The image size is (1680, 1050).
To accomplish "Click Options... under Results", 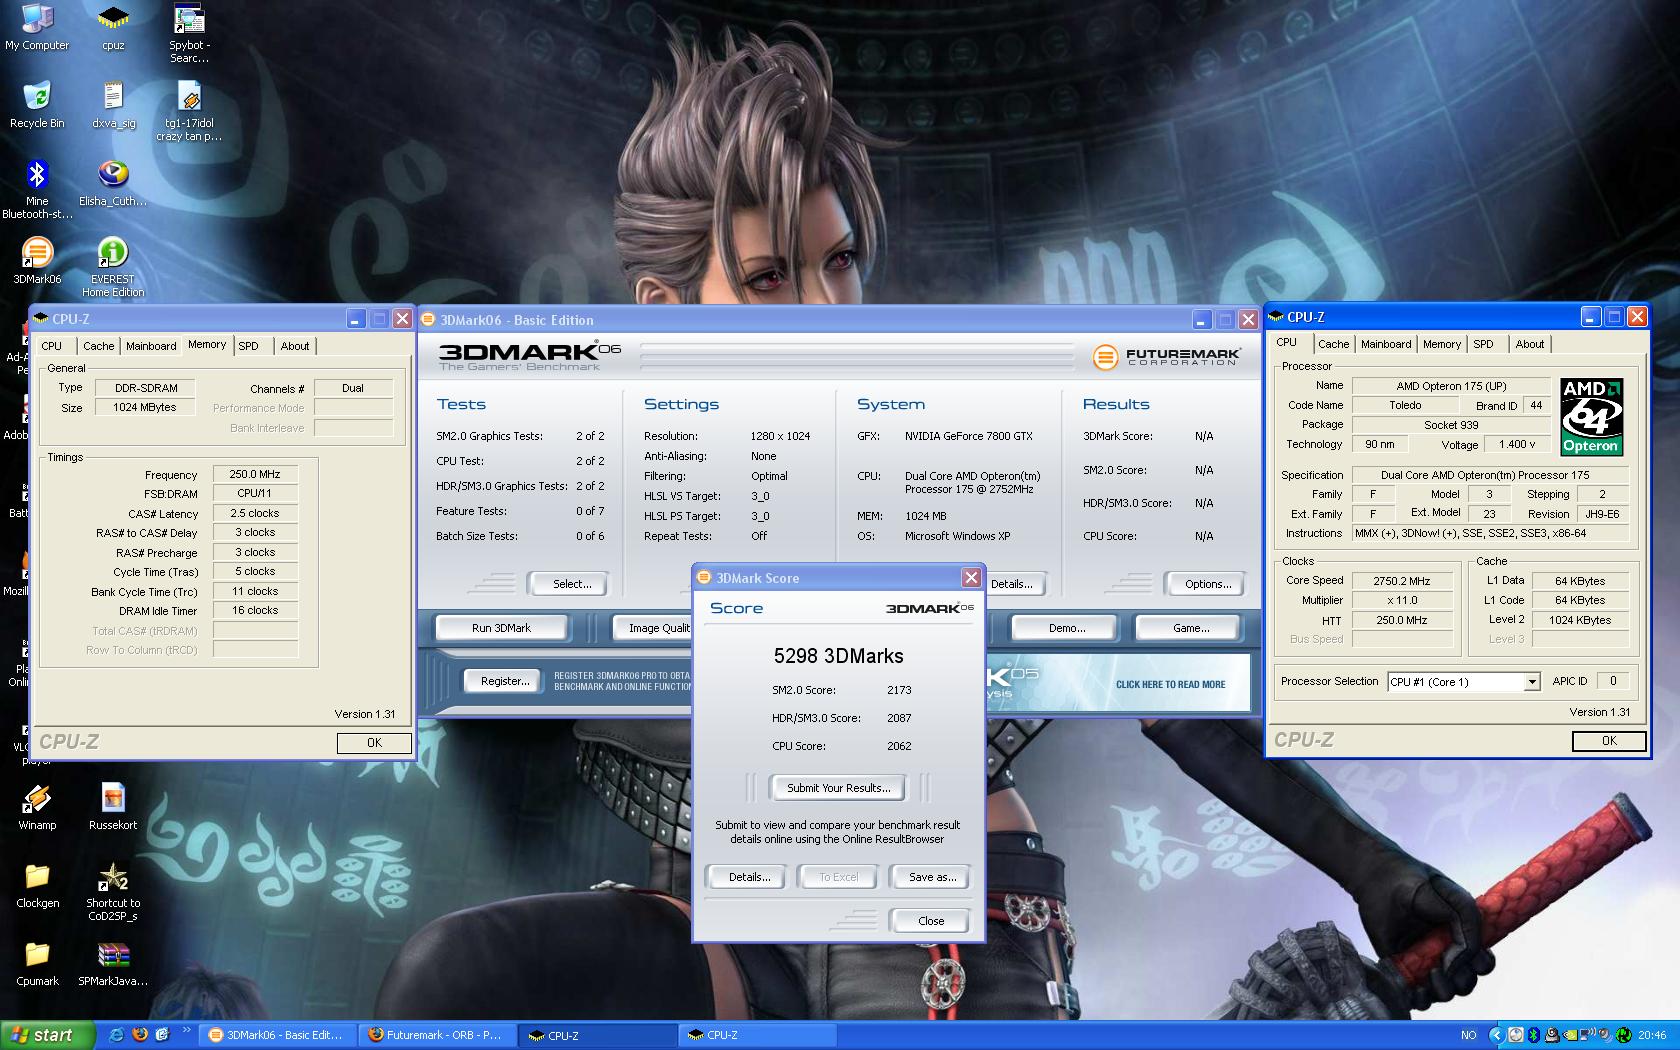I will (1208, 584).
